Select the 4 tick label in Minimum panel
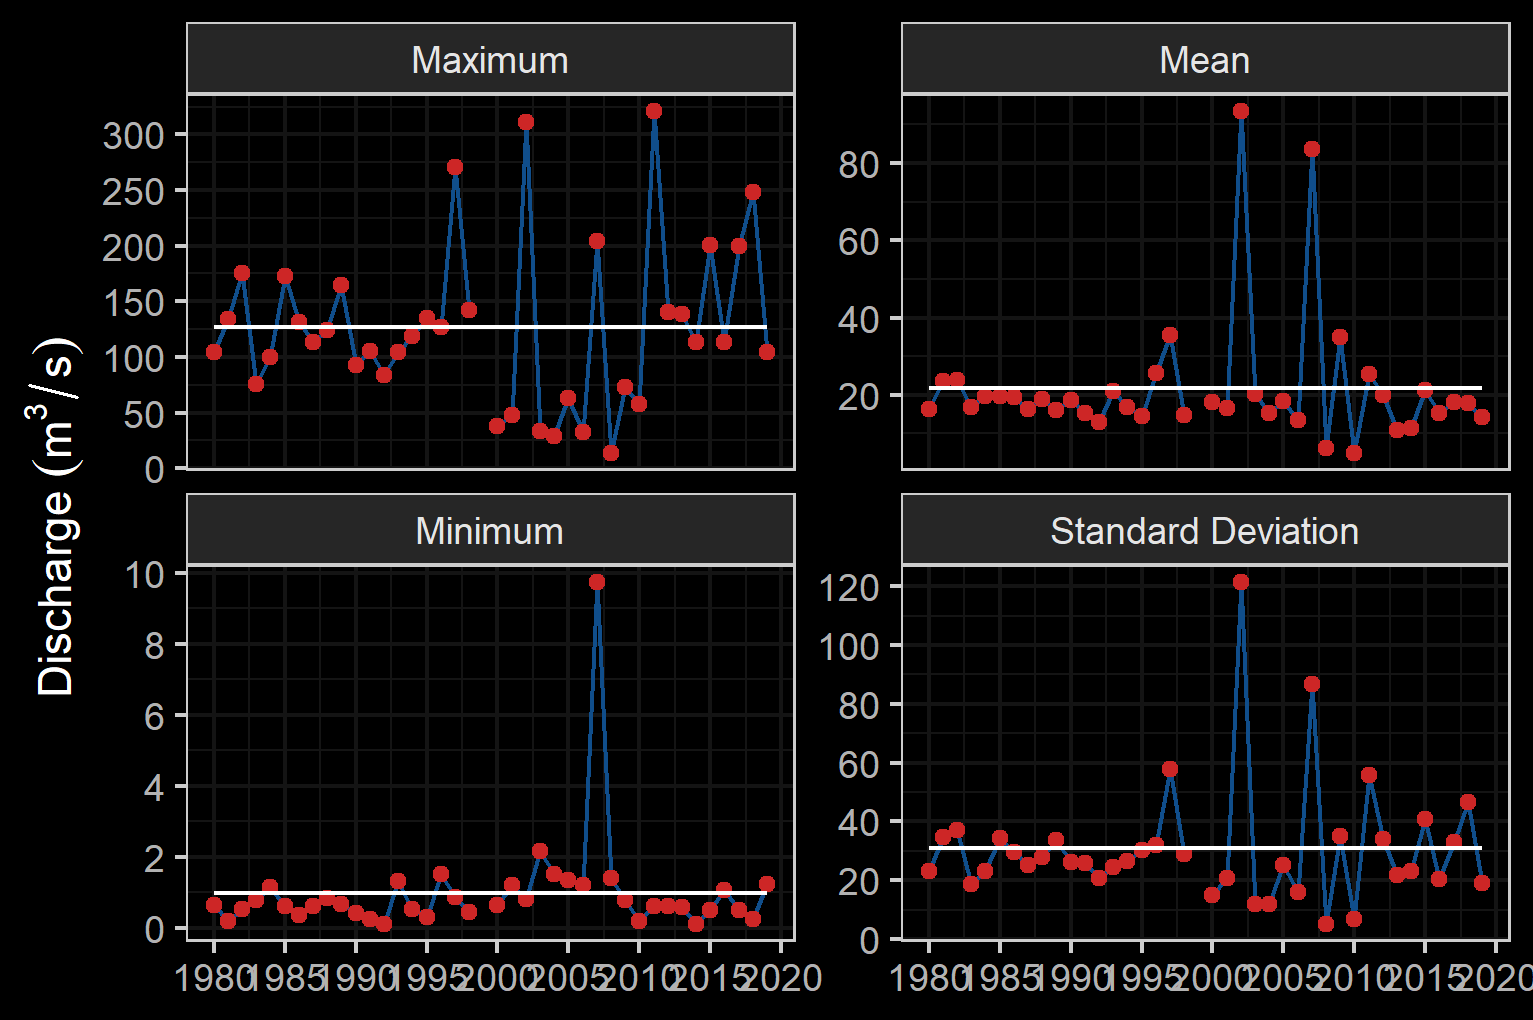1533x1020 pixels. [x=154, y=787]
